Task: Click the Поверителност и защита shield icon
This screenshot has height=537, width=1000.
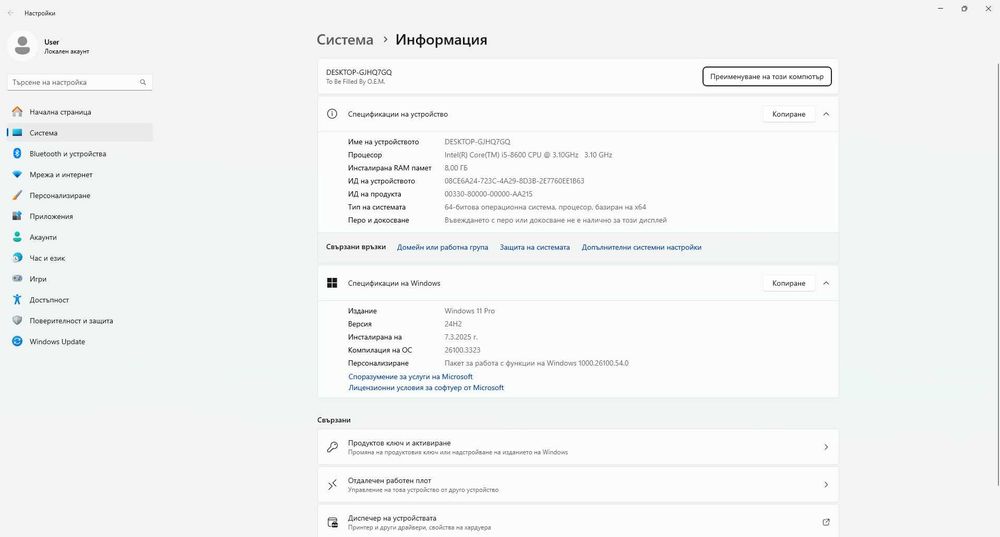Action: coord(17,320)
